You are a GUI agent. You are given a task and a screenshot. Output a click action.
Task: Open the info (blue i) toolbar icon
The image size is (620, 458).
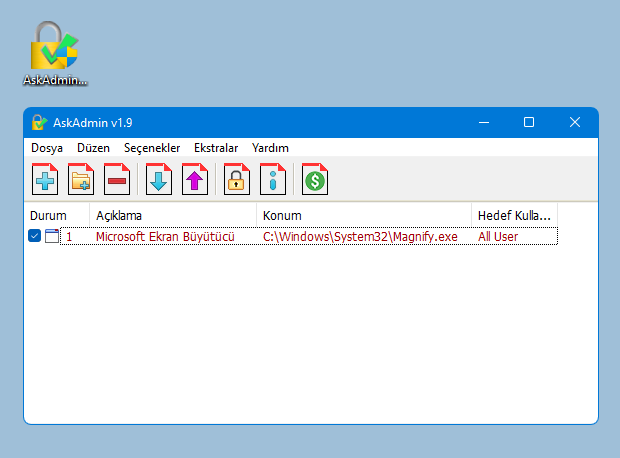(x=272, y=179)
